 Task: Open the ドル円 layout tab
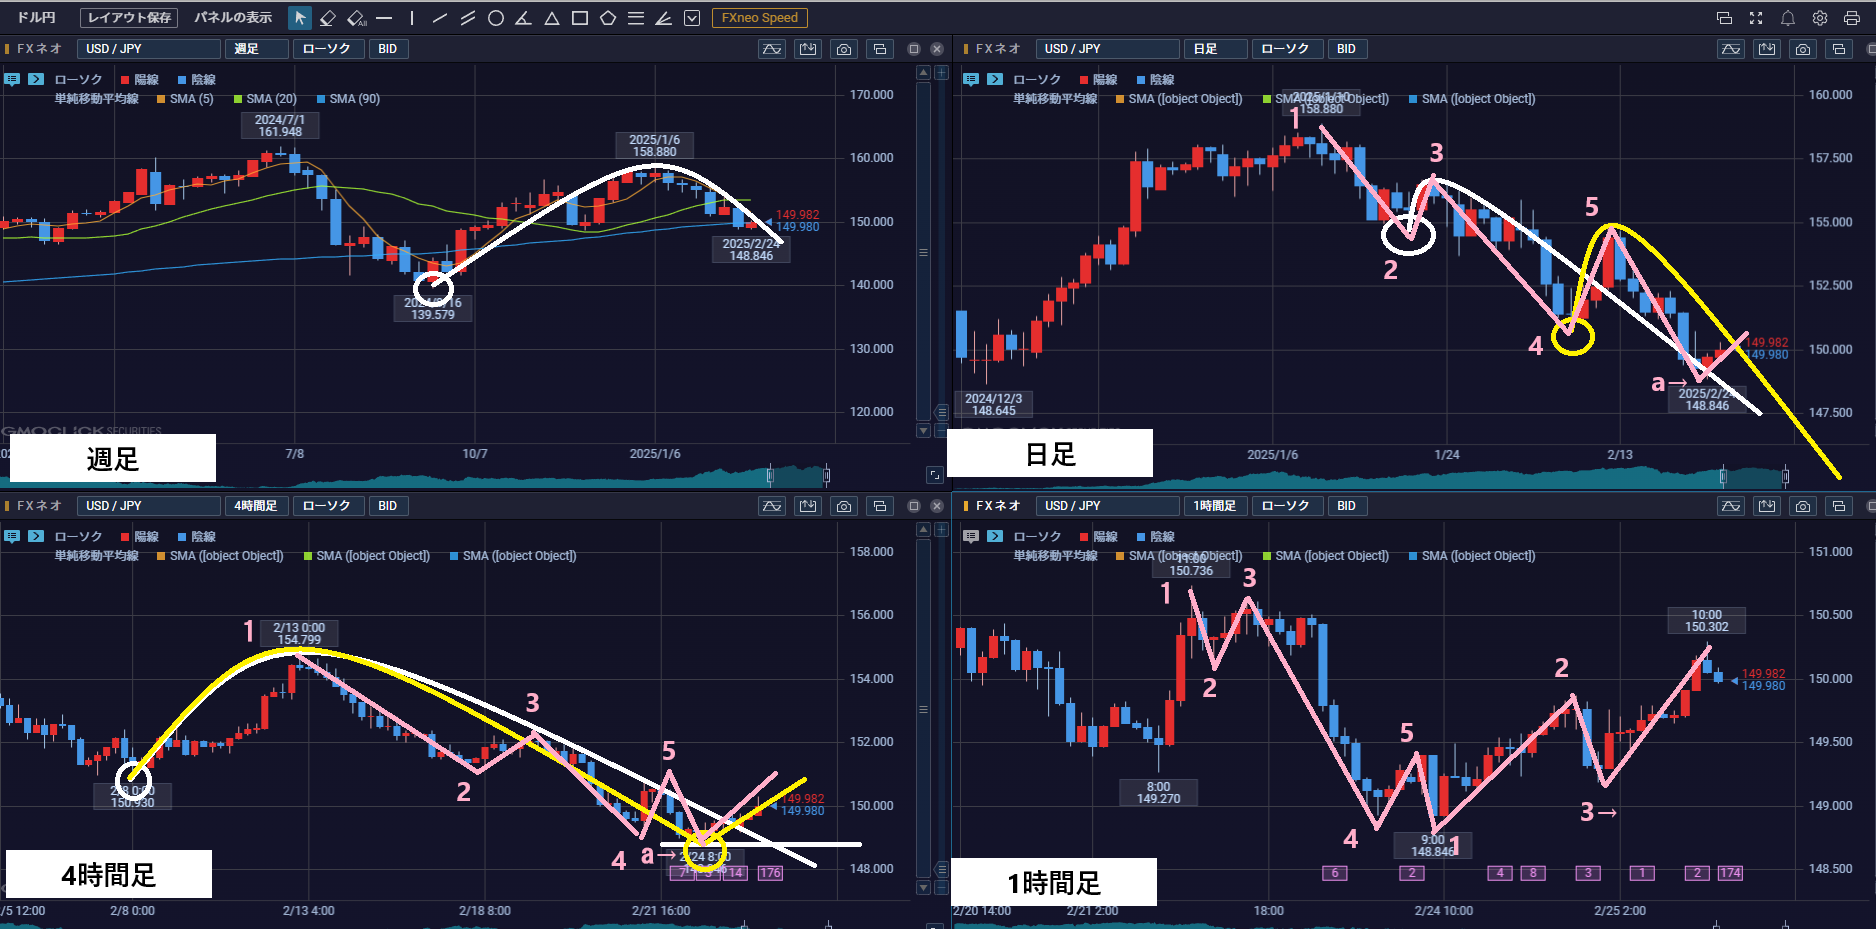[37, 18]
